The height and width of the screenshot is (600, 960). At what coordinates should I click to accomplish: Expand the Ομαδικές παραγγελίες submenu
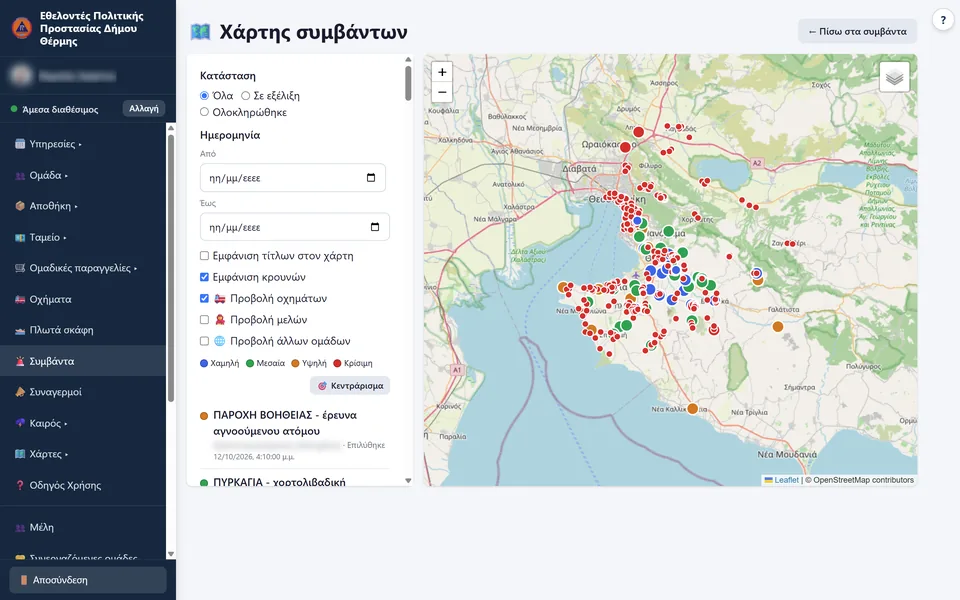click(x=83, y=268)
